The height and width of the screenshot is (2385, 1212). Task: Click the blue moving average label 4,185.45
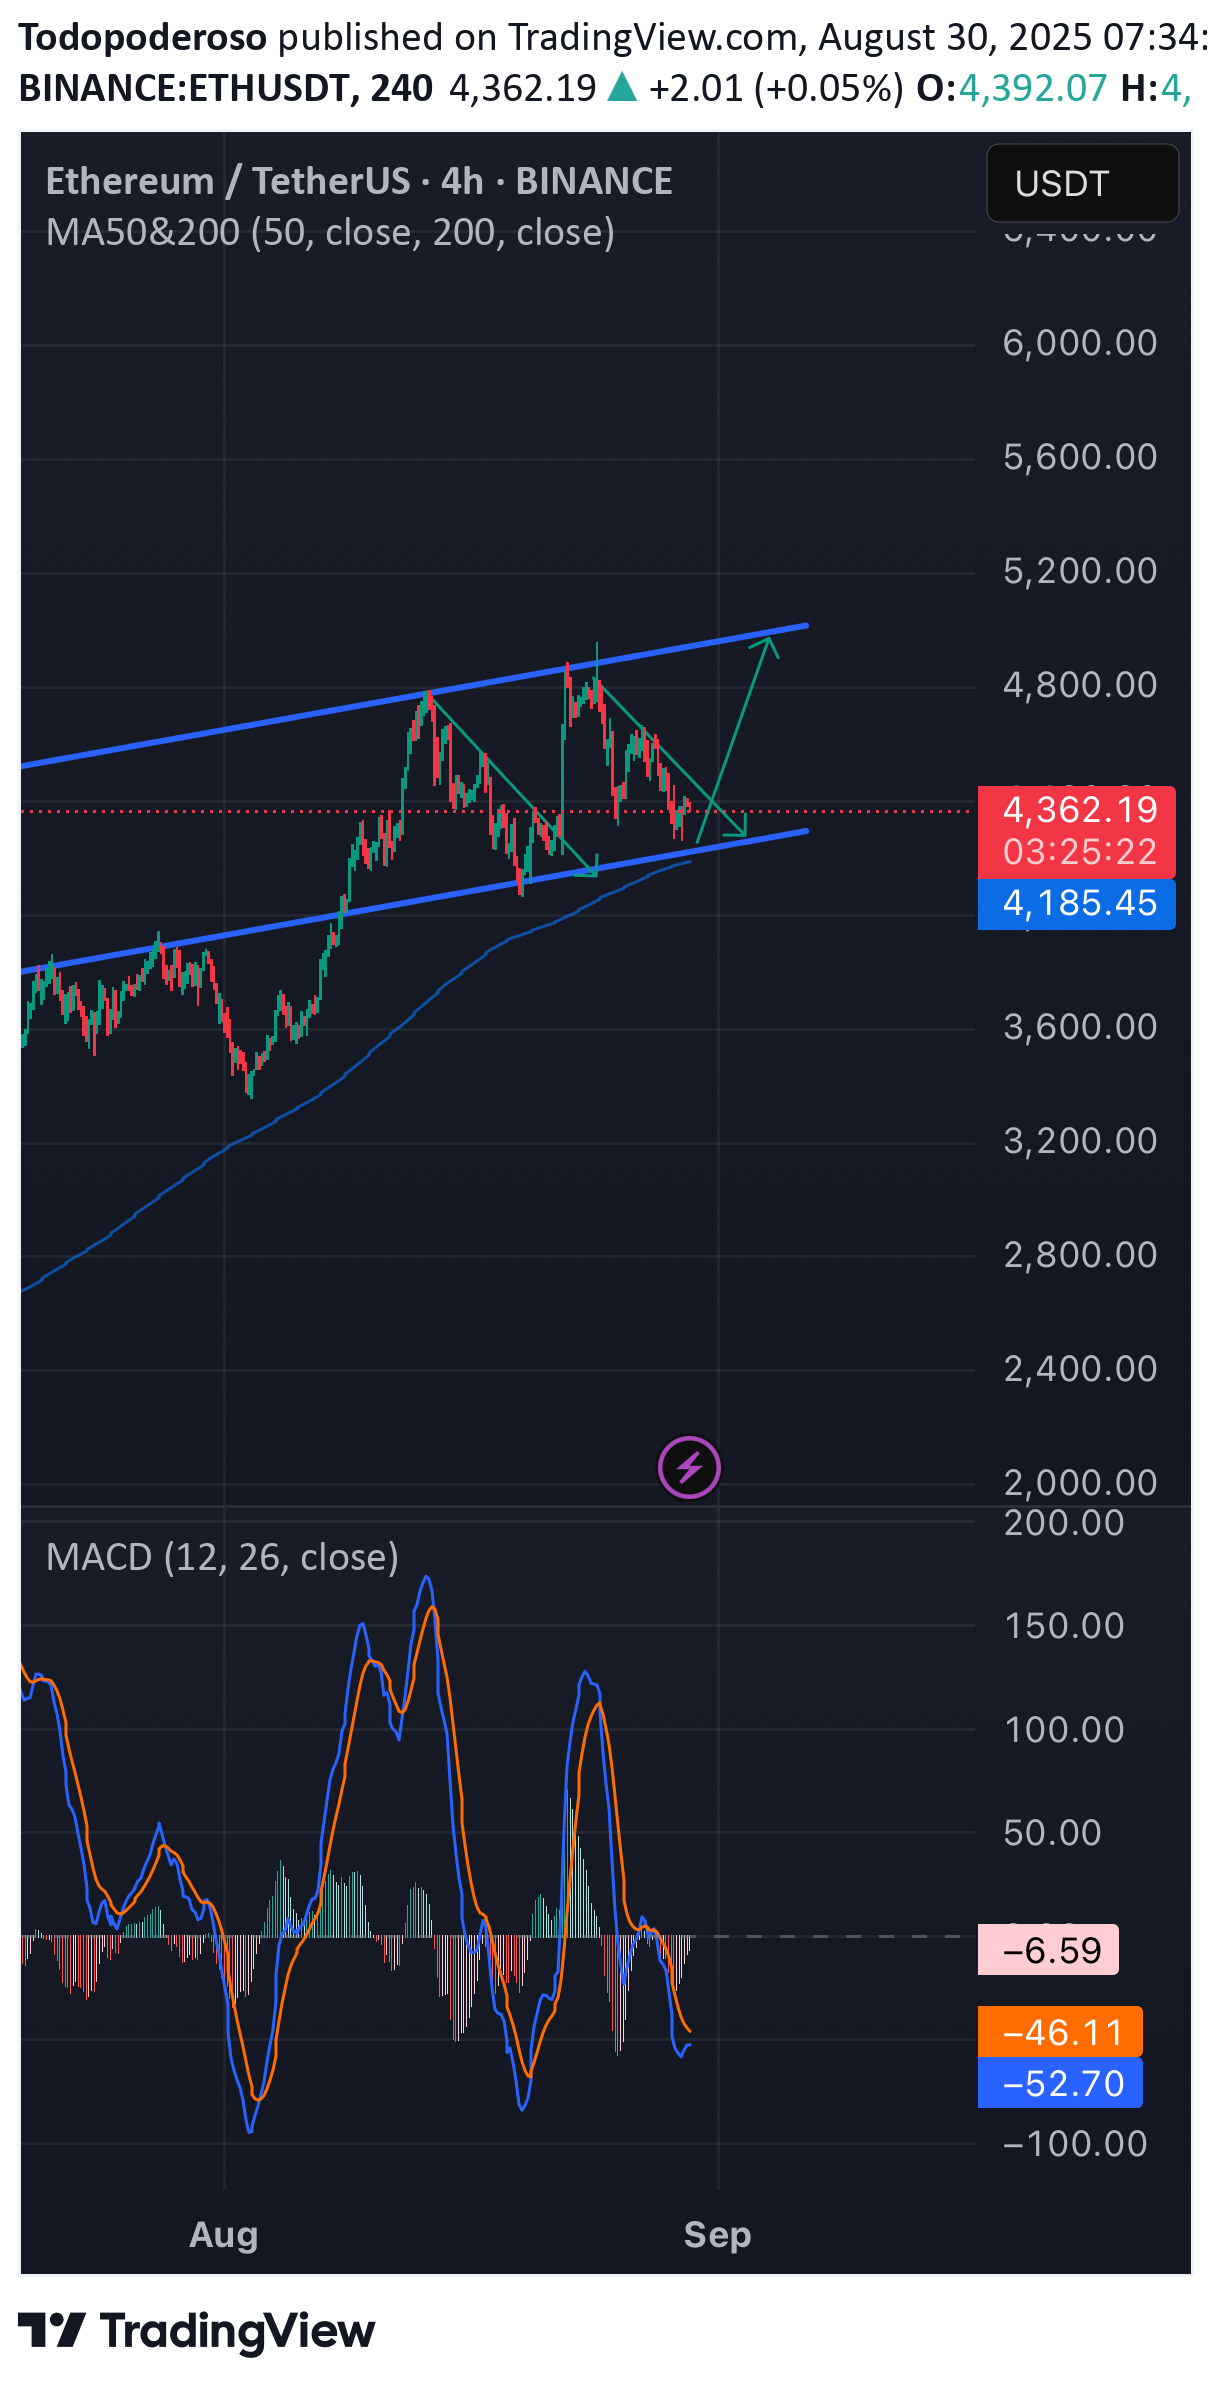click(x=1077, y=903)
